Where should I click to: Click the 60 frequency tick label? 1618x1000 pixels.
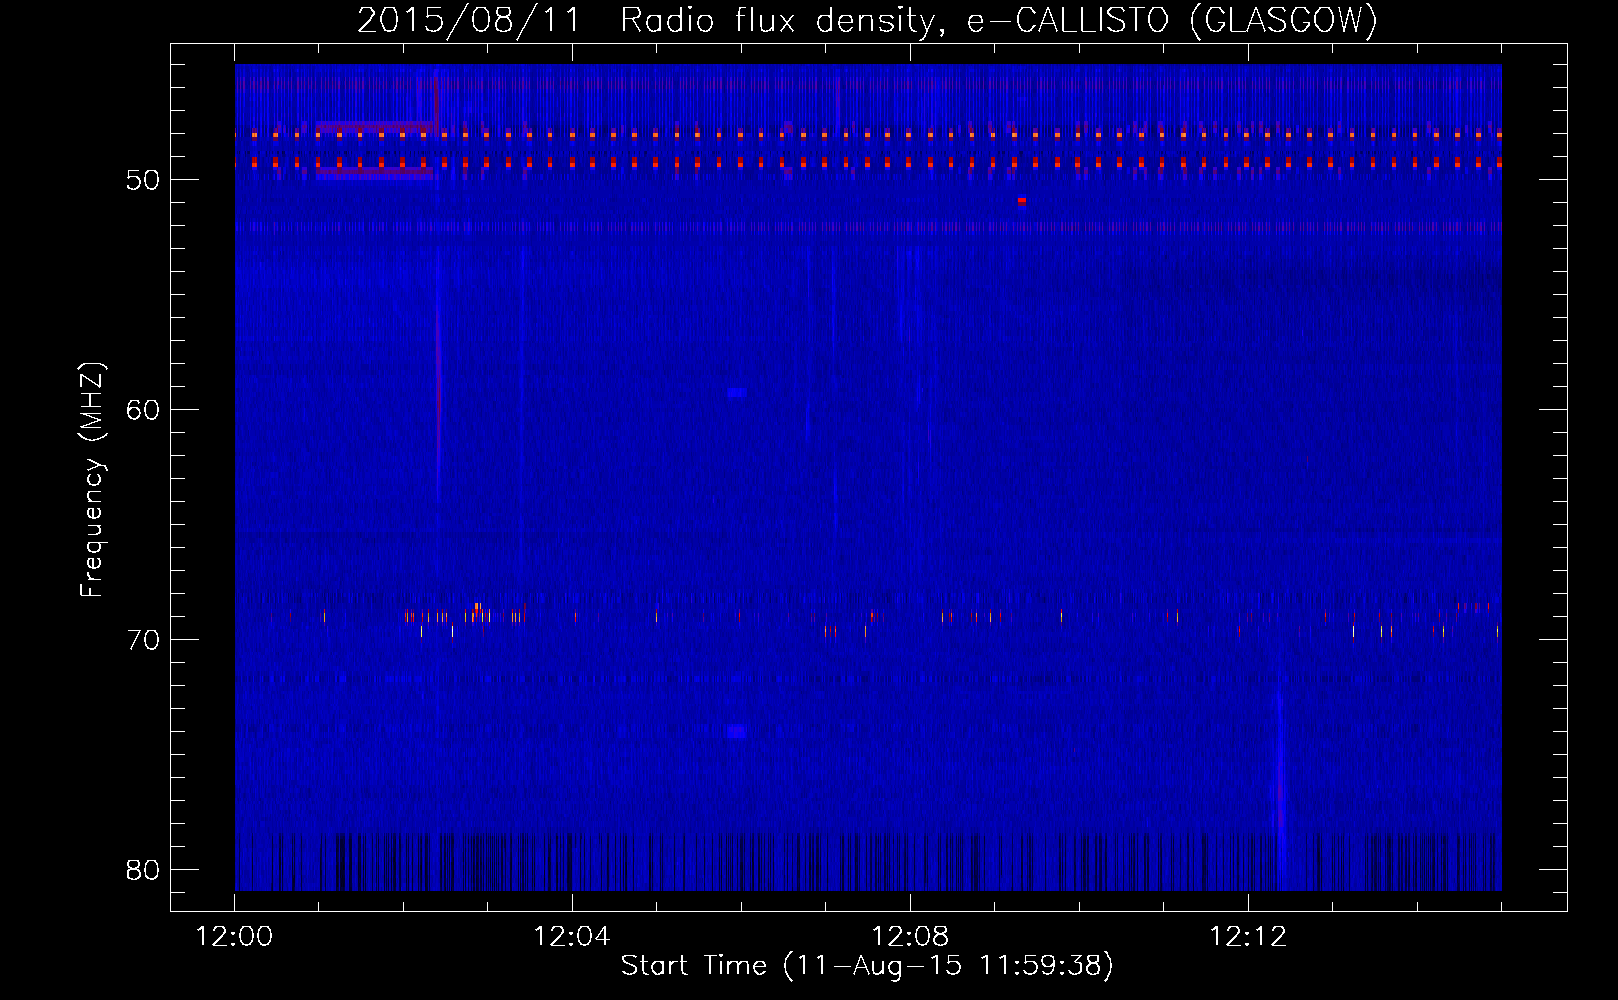click(x=144, y=410)
